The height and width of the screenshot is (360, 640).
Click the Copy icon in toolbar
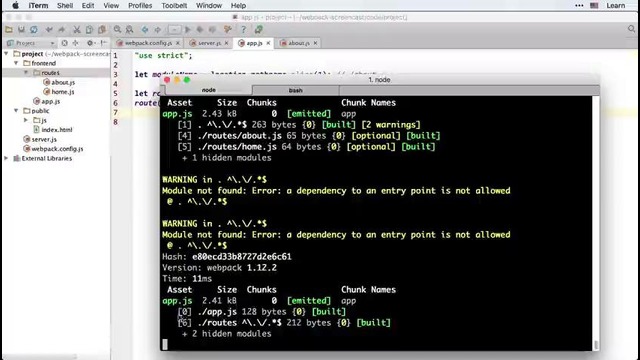click(x=89, y=29)
